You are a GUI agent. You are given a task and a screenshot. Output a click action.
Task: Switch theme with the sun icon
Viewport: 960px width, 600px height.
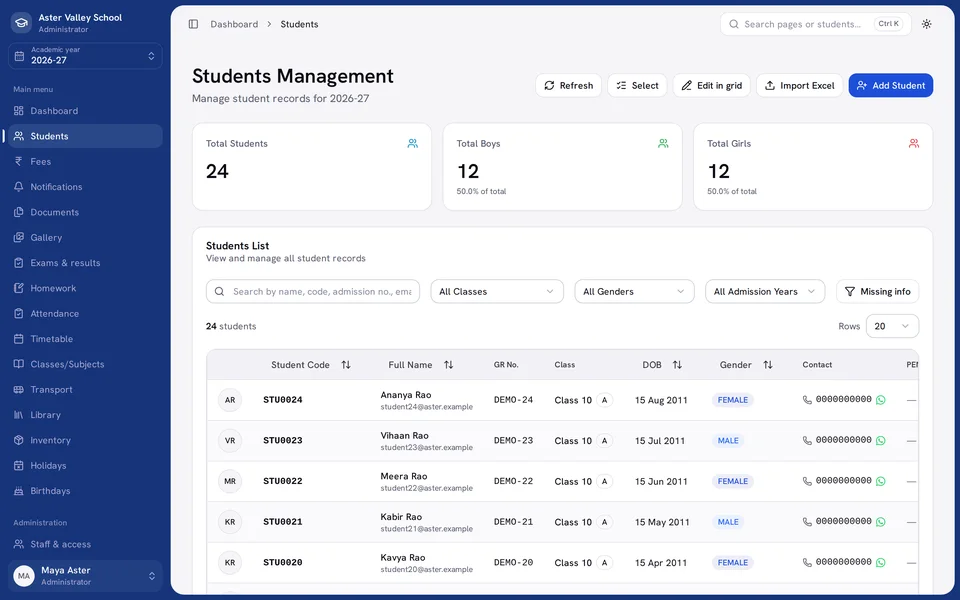926,24
